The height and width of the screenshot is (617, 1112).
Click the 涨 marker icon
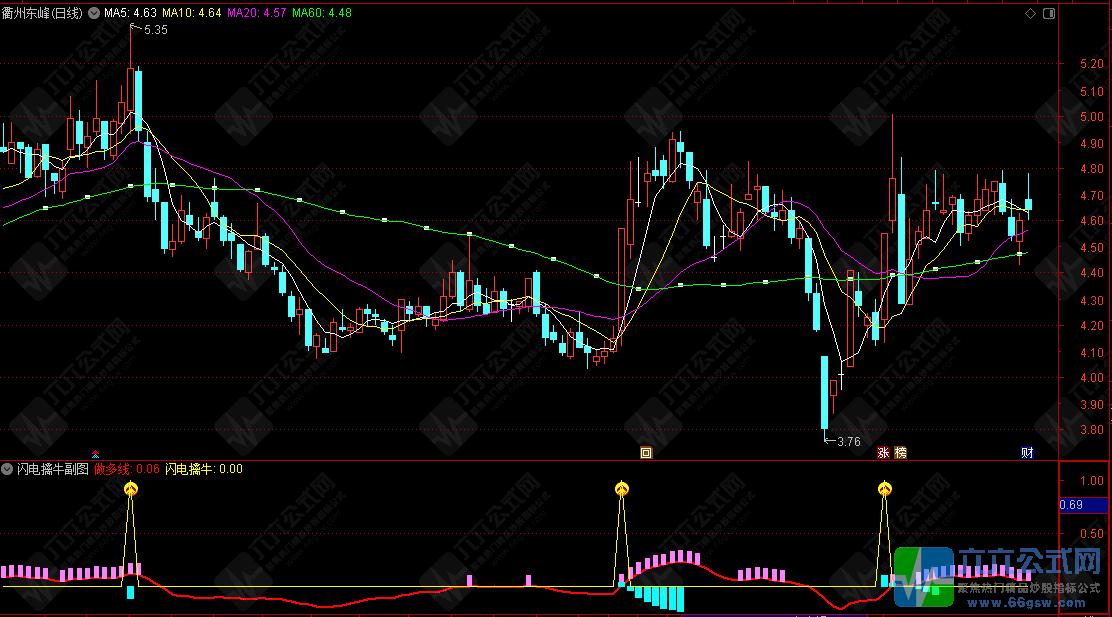(x=884, y=452)
